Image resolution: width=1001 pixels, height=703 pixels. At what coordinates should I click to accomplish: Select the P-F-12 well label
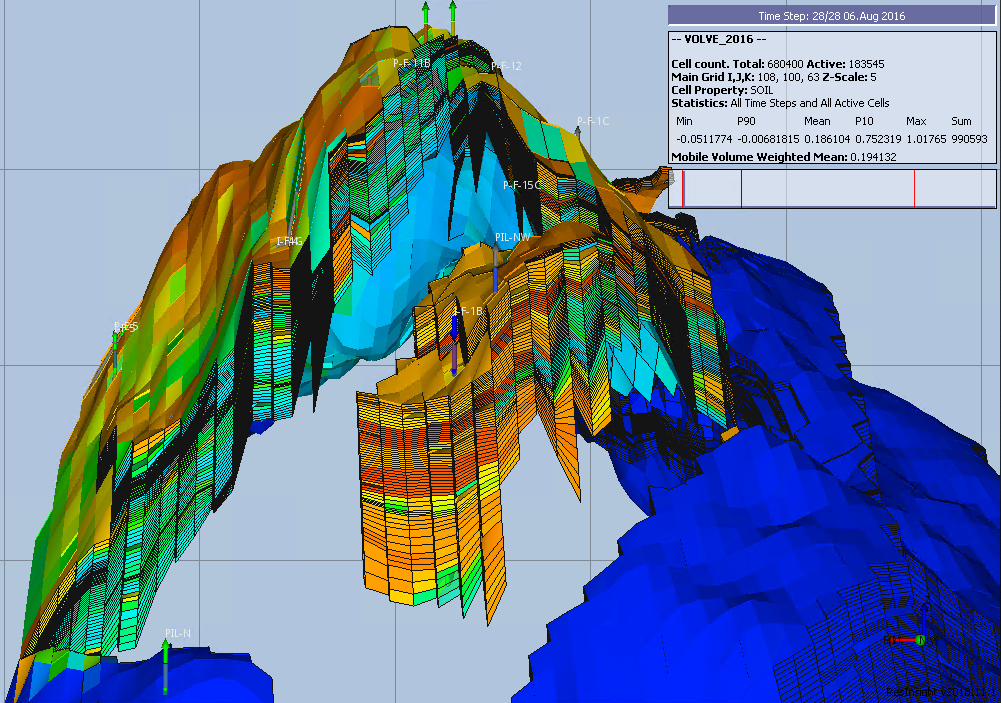[x=506, y=66]
